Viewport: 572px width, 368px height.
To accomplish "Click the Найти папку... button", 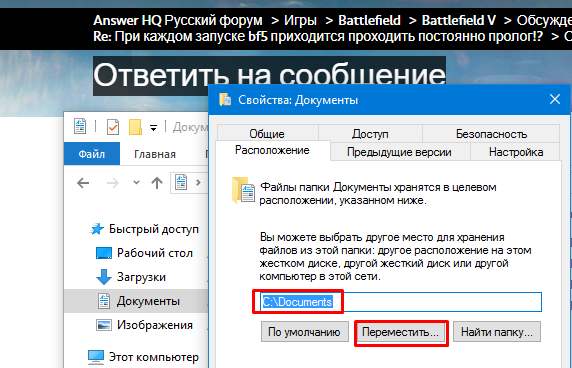I will (x=497, y=332).
